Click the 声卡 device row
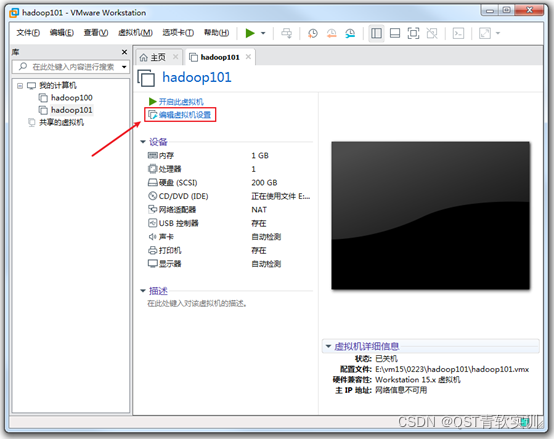Image resolution: width=554 pixels, height=439 pixels. [229, 237]
